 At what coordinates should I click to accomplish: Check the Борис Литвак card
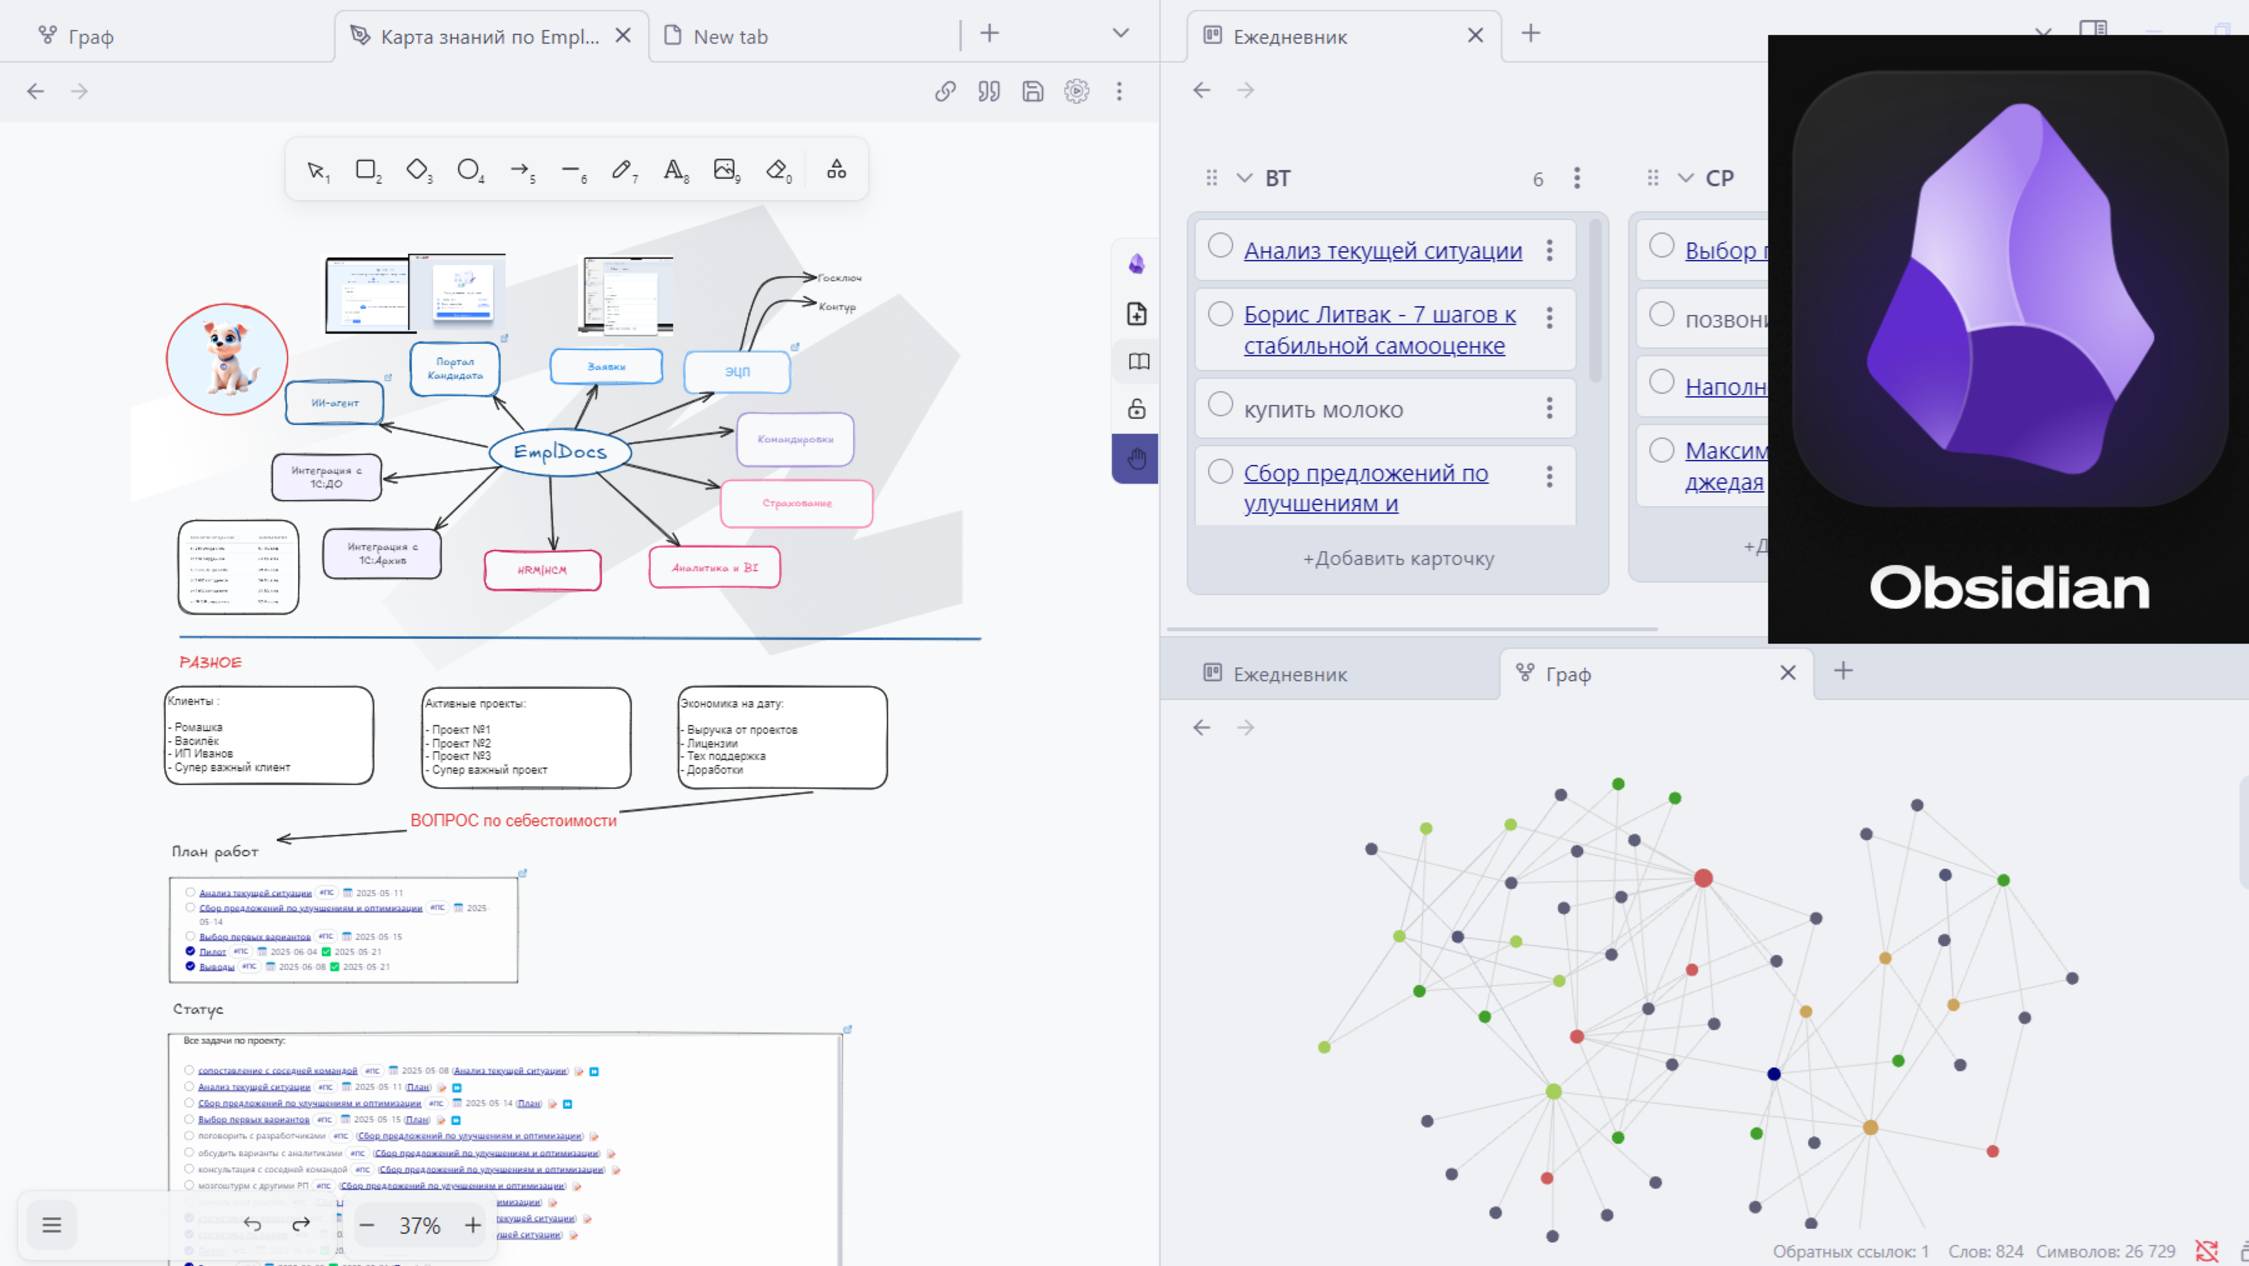point(1220,314)
